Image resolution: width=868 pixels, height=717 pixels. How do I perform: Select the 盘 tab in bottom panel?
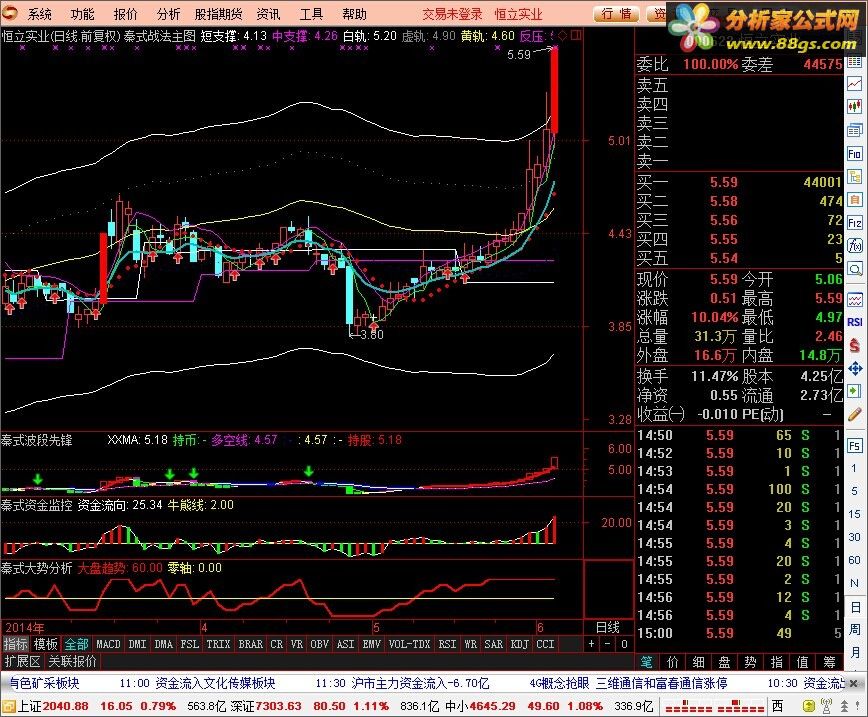click(x=724, y=662)
